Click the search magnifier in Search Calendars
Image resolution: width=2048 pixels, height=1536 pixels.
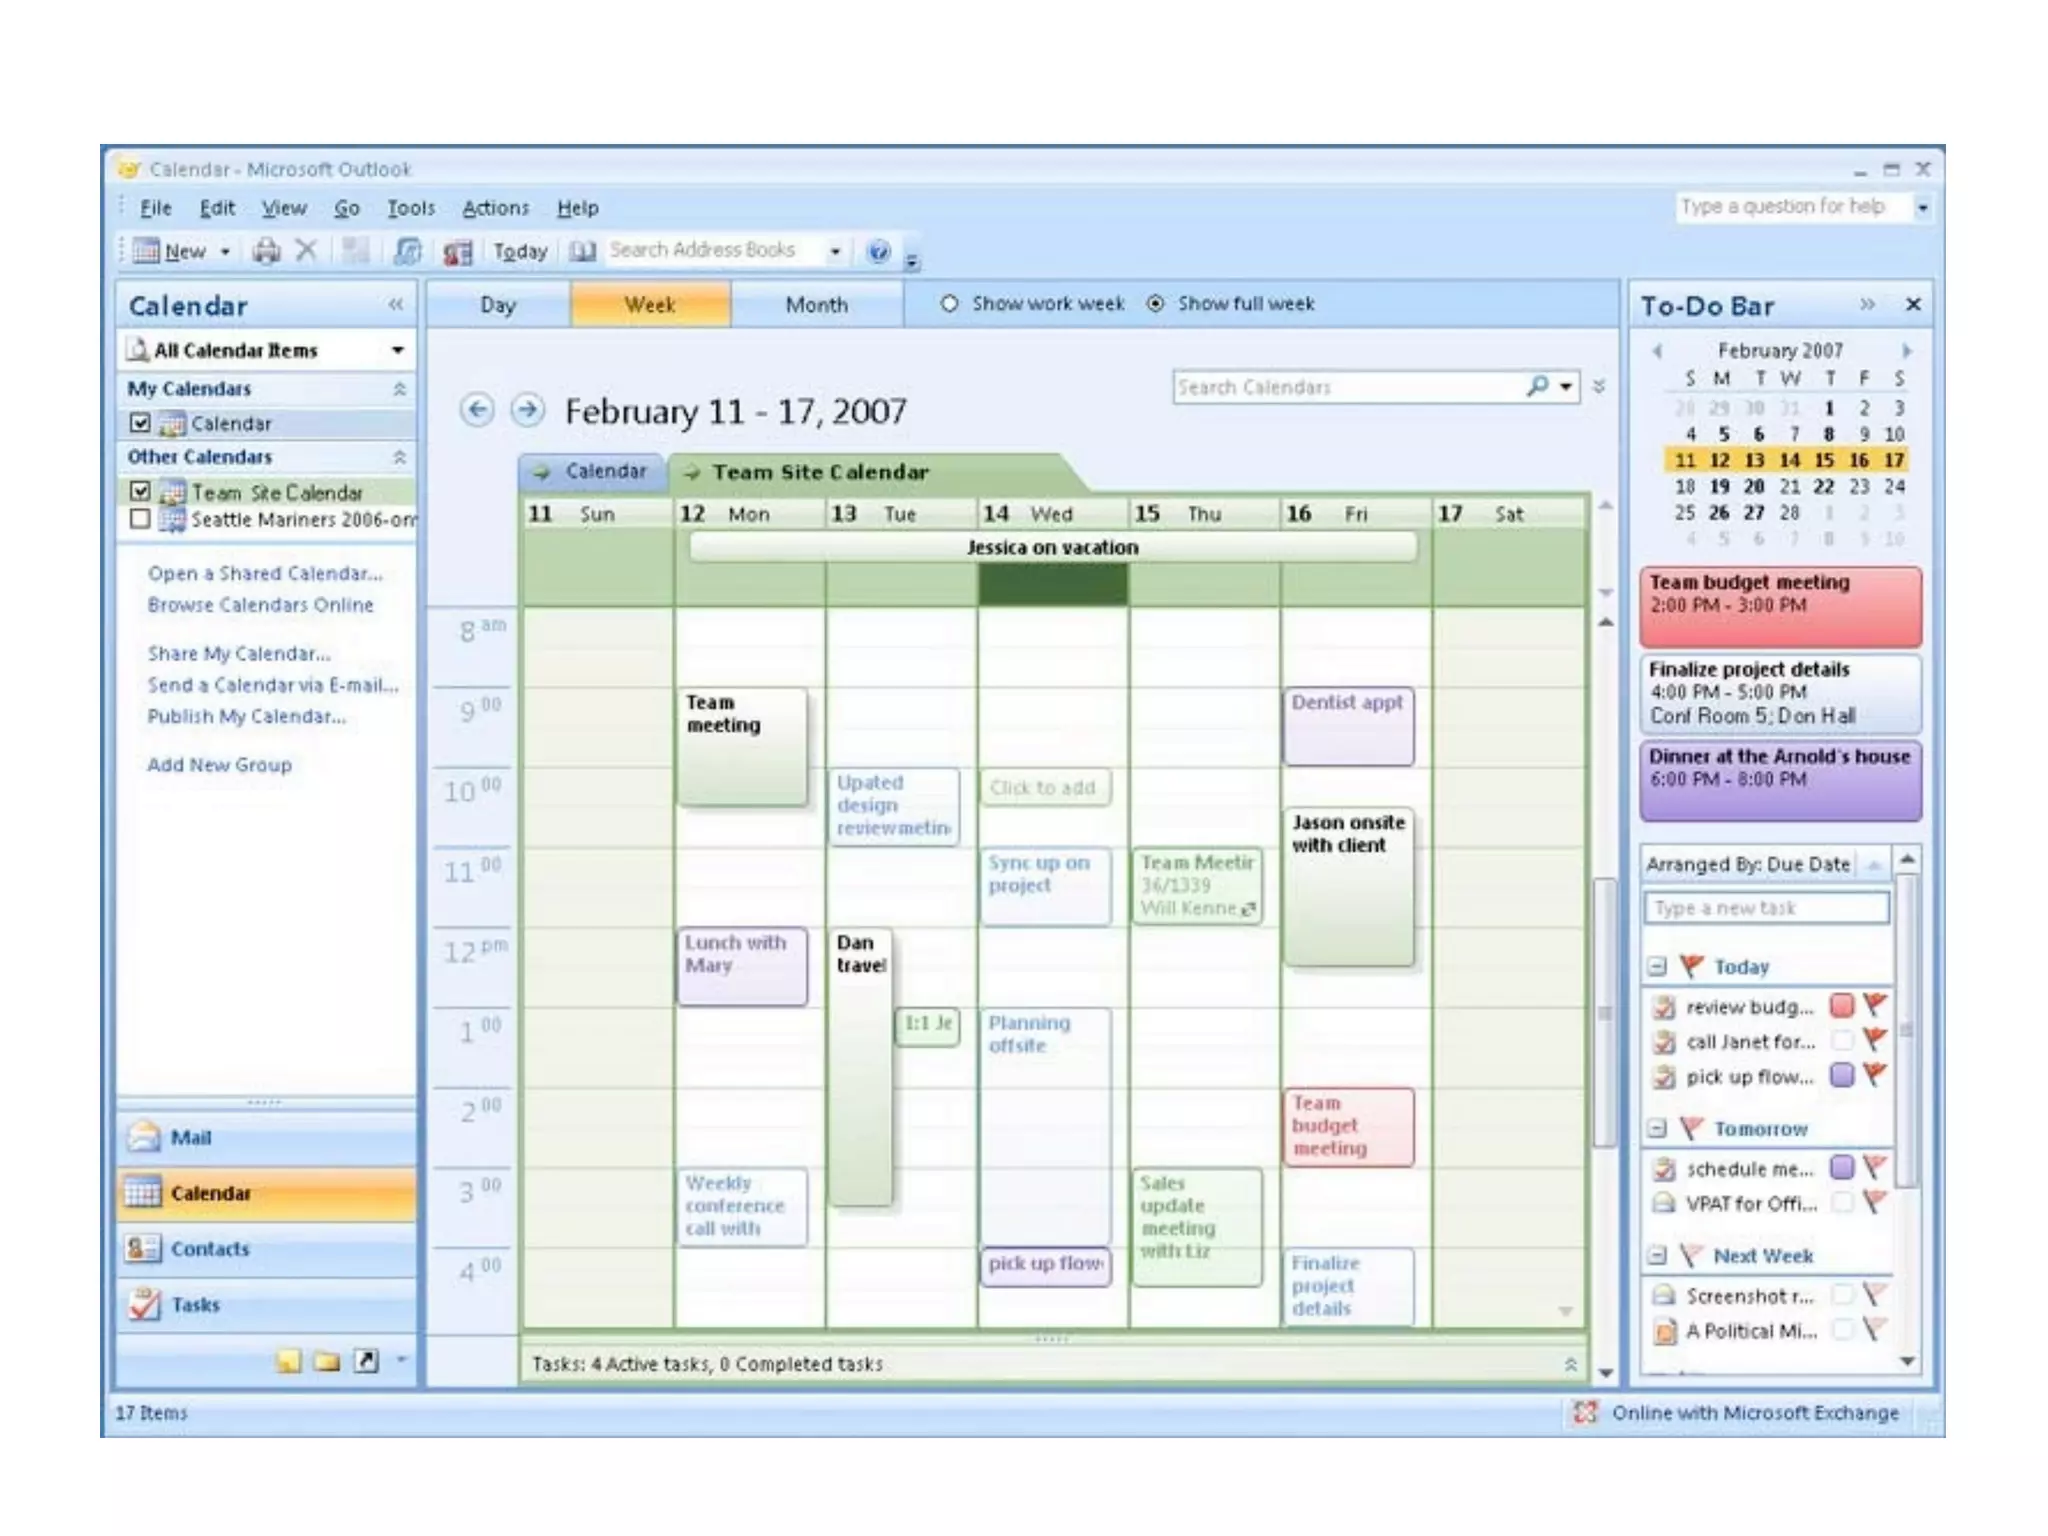1537,386
